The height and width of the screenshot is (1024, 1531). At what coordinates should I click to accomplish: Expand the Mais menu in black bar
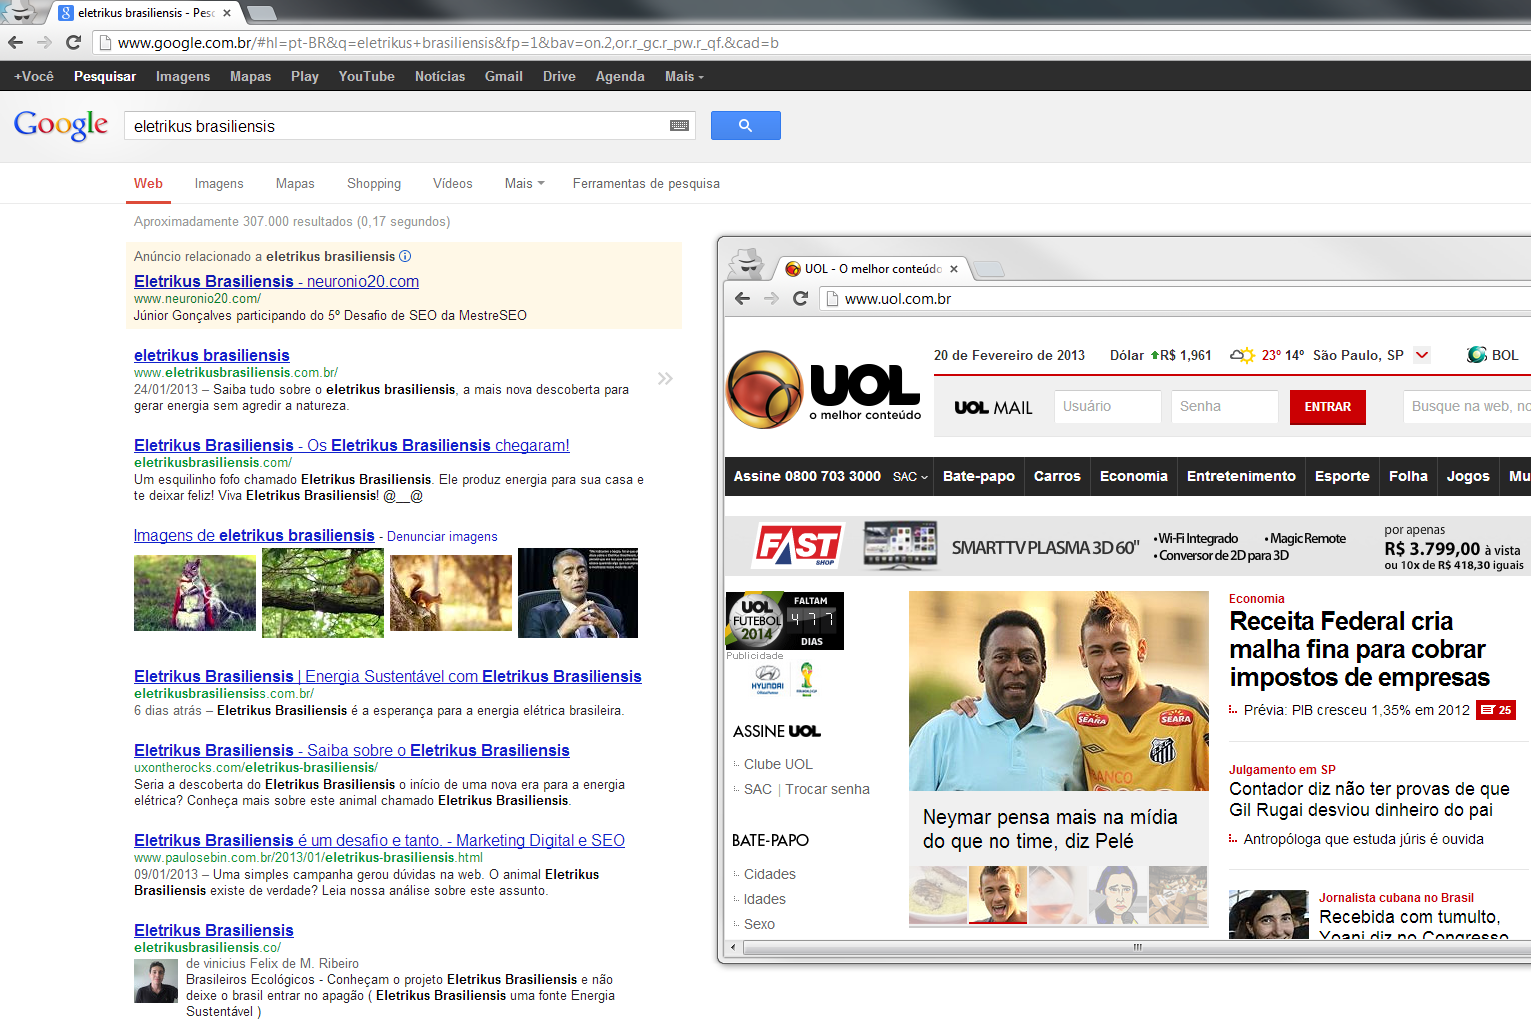click(x=684, y=76)
